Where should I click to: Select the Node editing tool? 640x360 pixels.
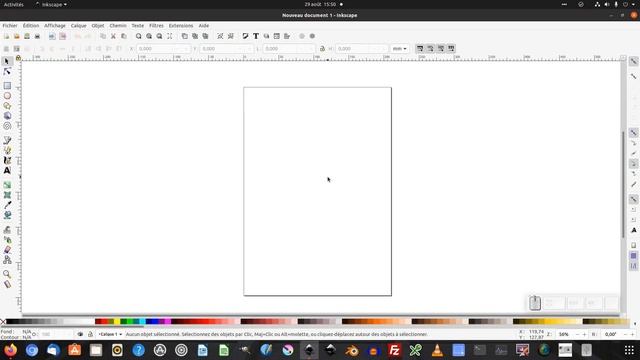tap(7, 72)
